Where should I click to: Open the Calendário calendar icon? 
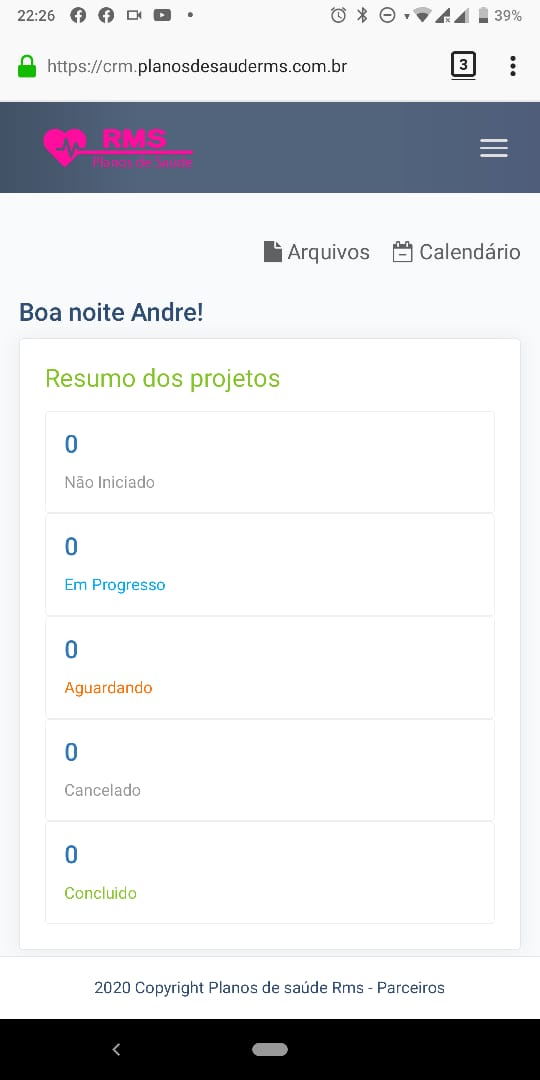[402, 252]
